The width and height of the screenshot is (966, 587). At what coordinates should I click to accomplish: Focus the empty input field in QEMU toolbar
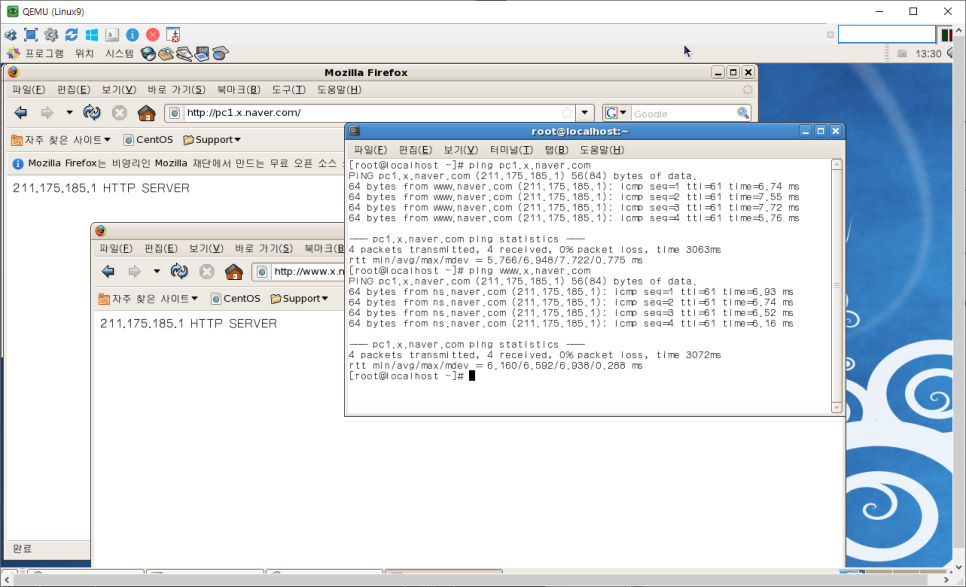click(887, 34)
